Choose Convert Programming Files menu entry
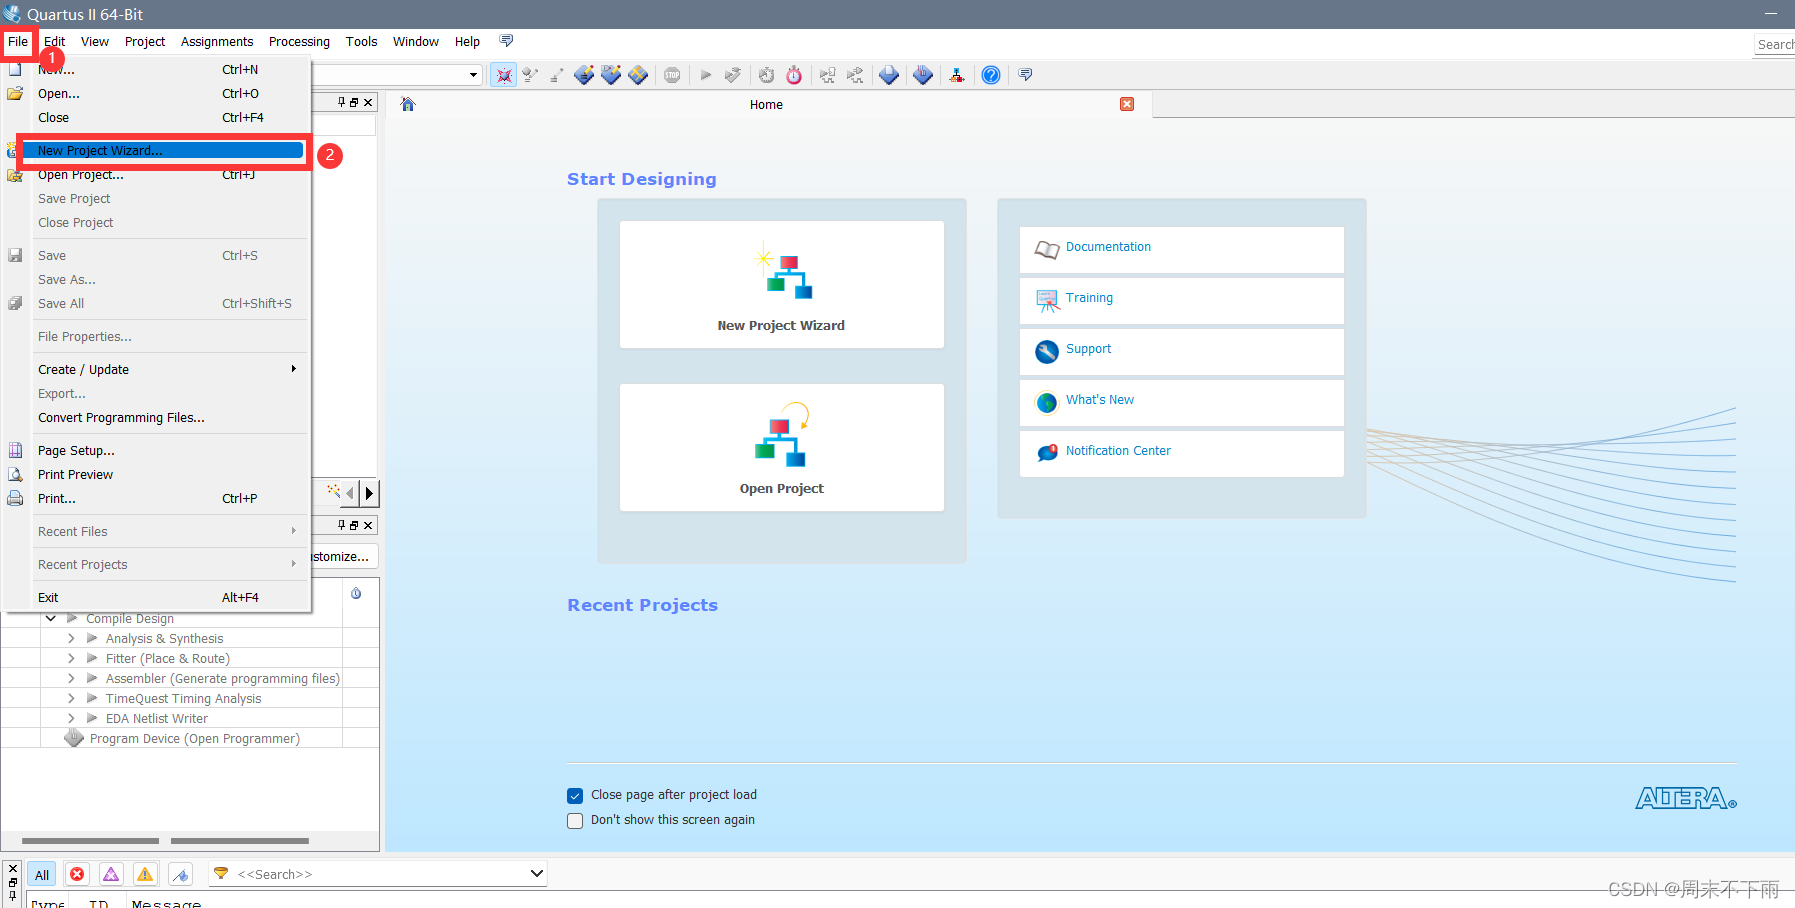The height and width of the screenshot is (908, 1795). click(170, 418)
